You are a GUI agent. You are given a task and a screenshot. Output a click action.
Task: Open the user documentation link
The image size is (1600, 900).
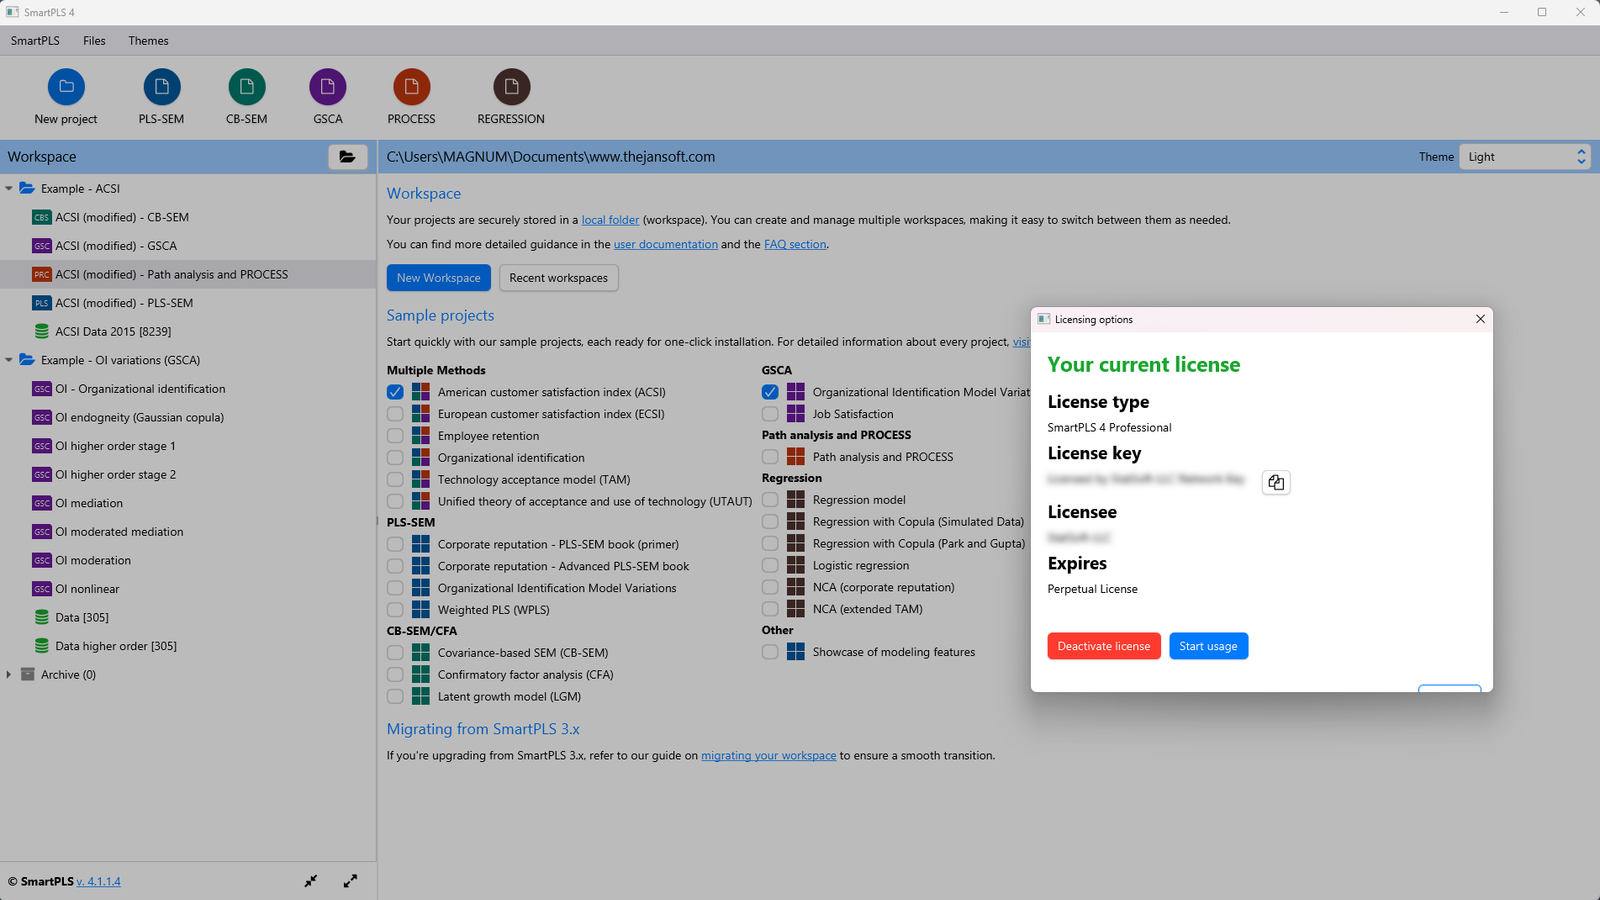coord(665,244)
